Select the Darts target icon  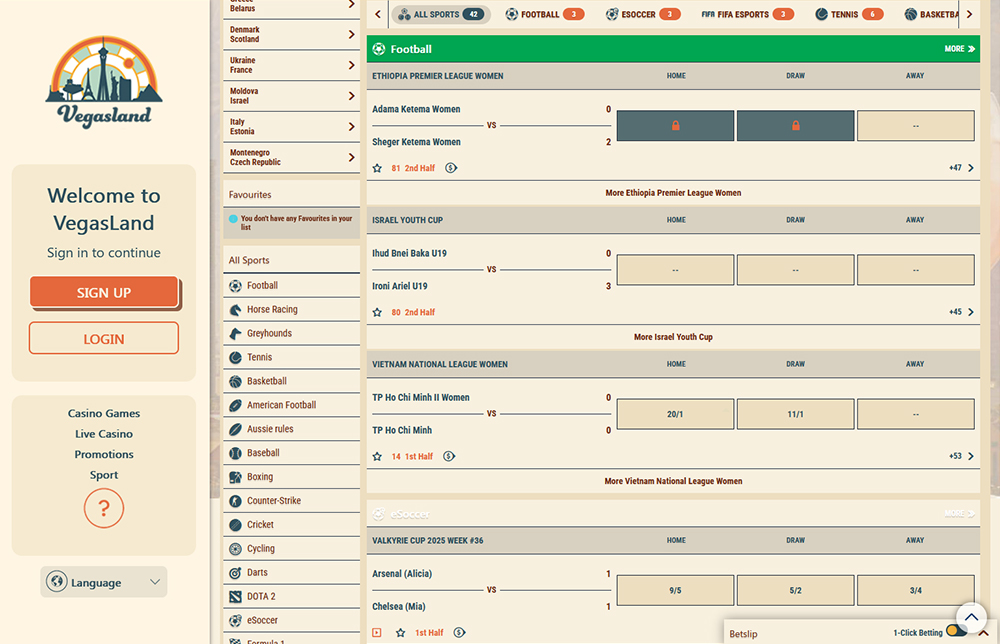pyautogui.click(x=235, y=573)
